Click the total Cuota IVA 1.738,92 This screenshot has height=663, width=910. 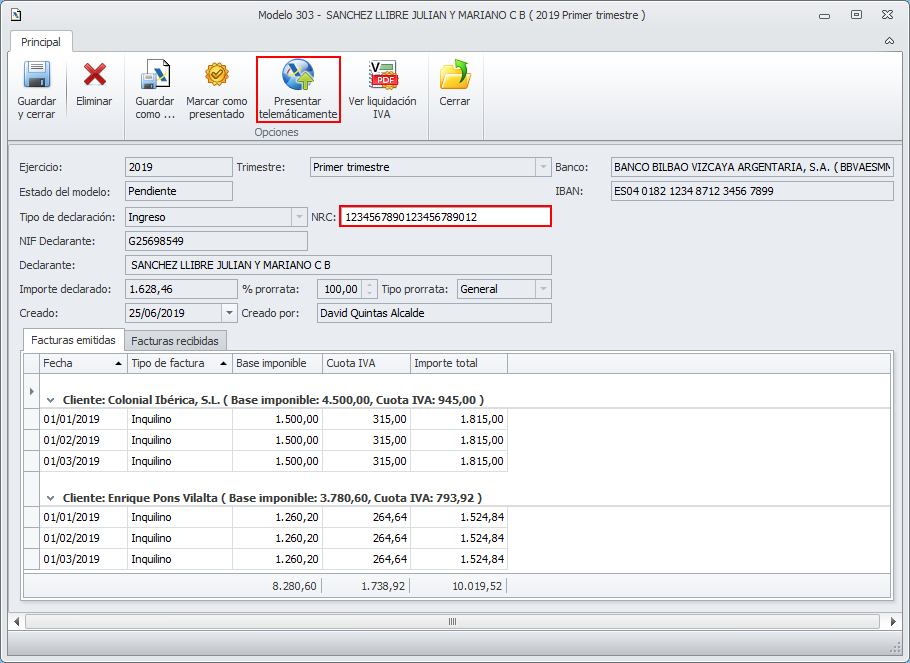pos(383,586)
